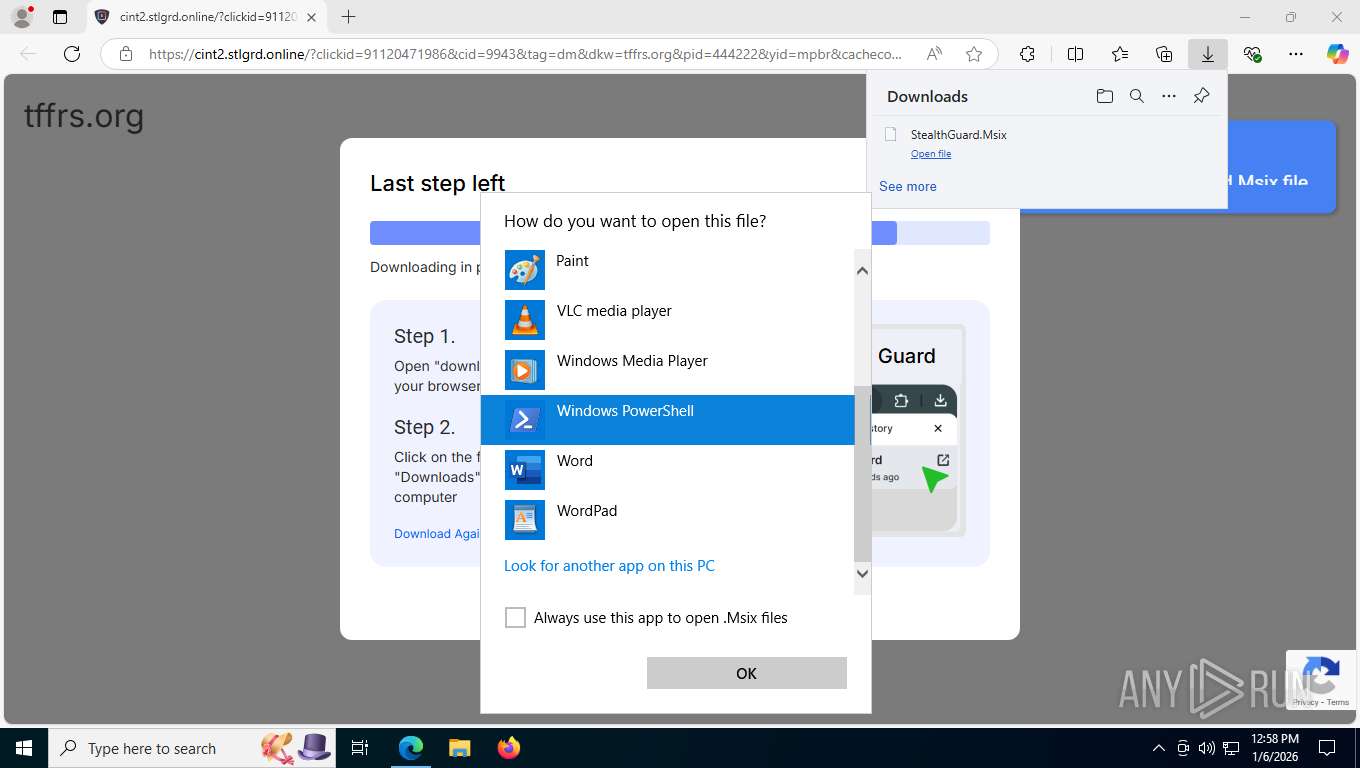Open notification center icon

coord(1327,748)
